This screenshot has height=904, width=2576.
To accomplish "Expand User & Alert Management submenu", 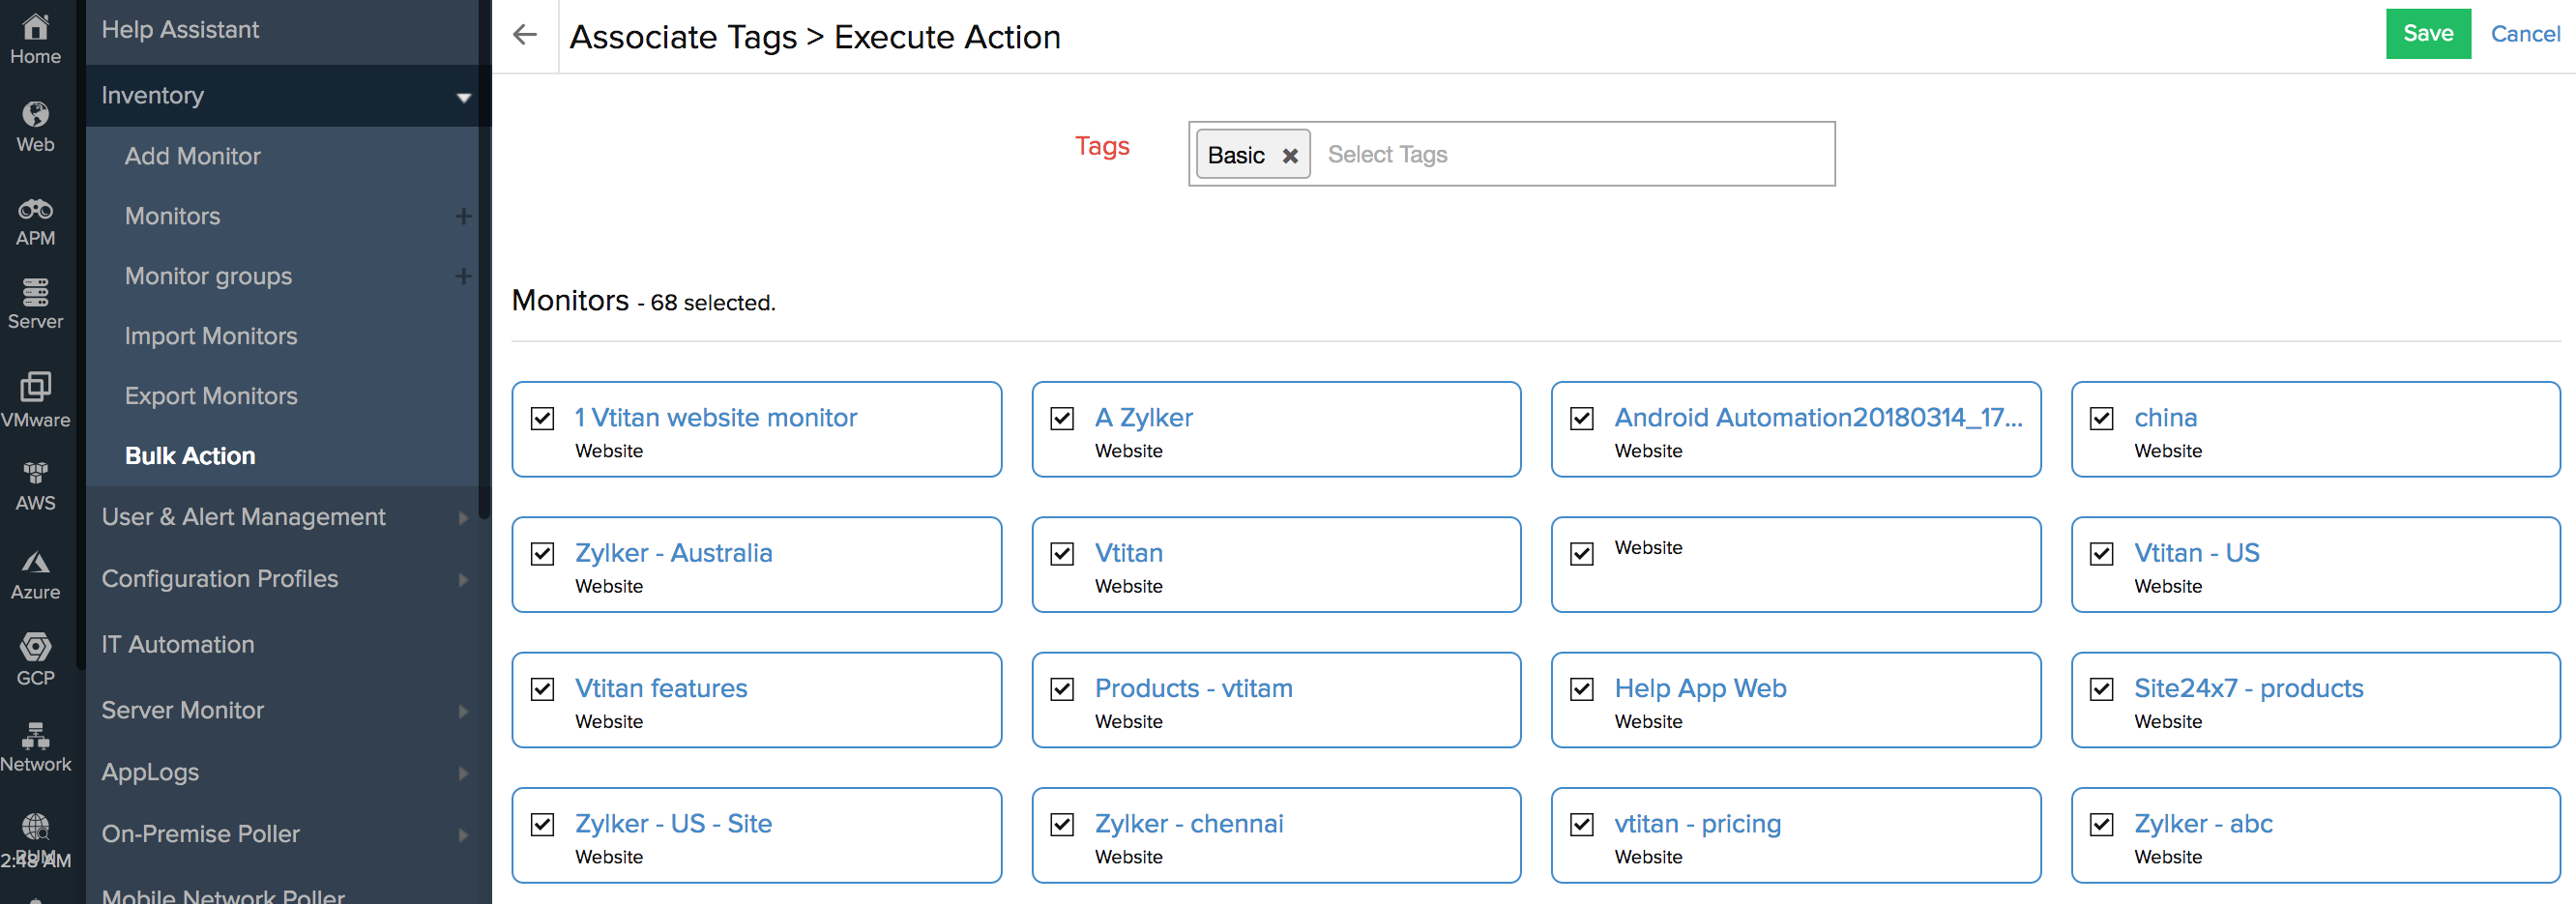I will point(463,517).
